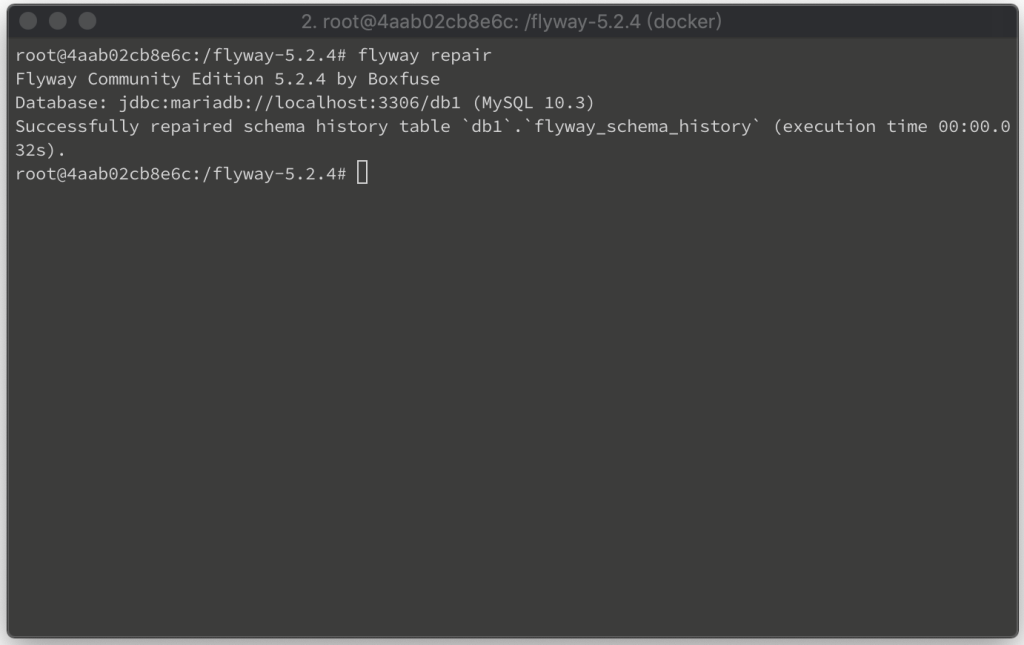The width and height of the screenshot is (1024, 645).
Task: Click the gray minimize window button
Action: (x=57, y=22)
